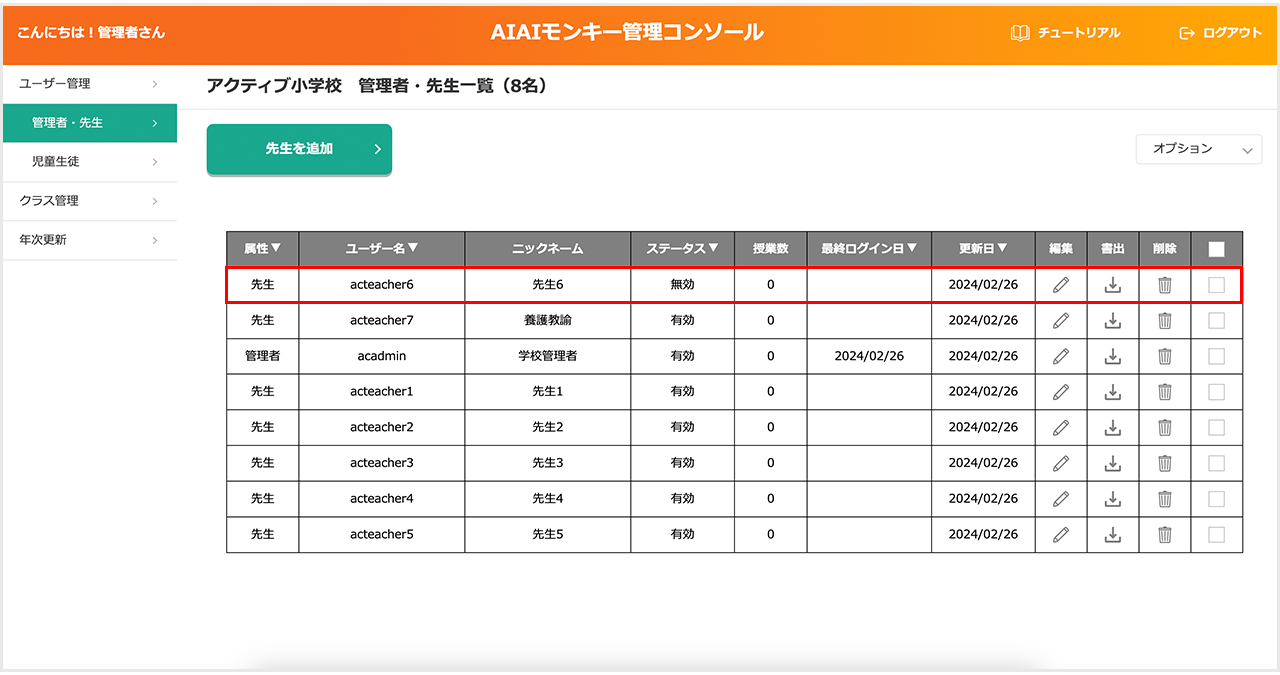Open 児童生徒 in the sidebar

(90, 162)
